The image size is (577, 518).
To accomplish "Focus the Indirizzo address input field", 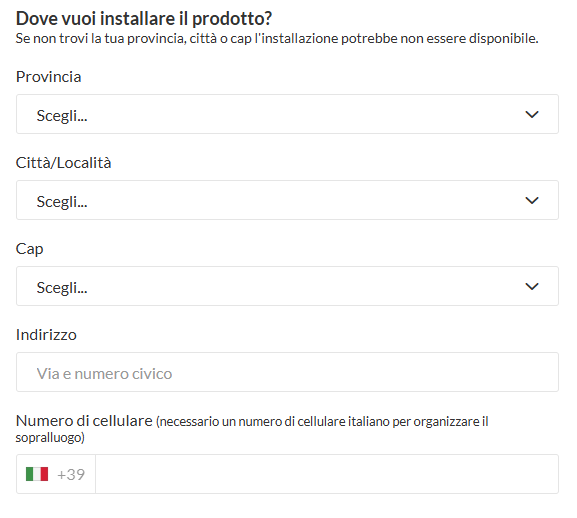I will pos(287,372).
